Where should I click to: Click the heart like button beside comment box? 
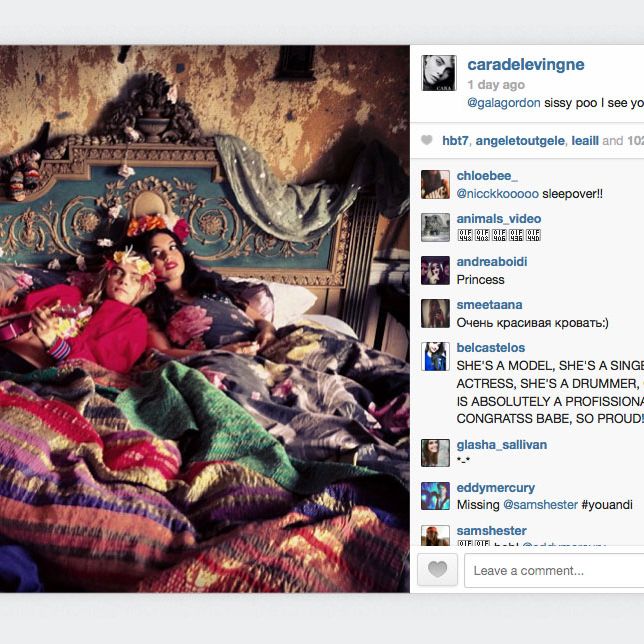tap(437, 570)
